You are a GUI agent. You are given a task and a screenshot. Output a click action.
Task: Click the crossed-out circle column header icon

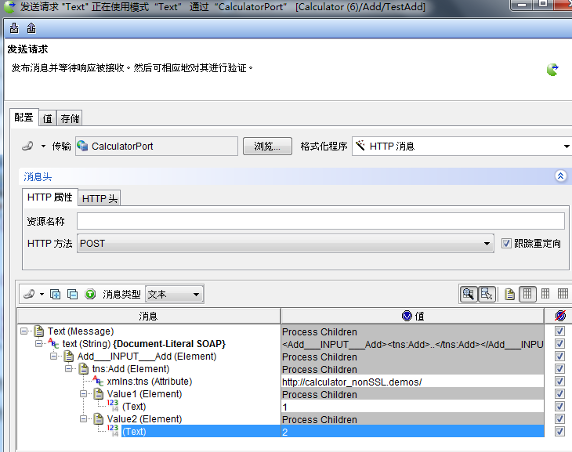[560, 316]
